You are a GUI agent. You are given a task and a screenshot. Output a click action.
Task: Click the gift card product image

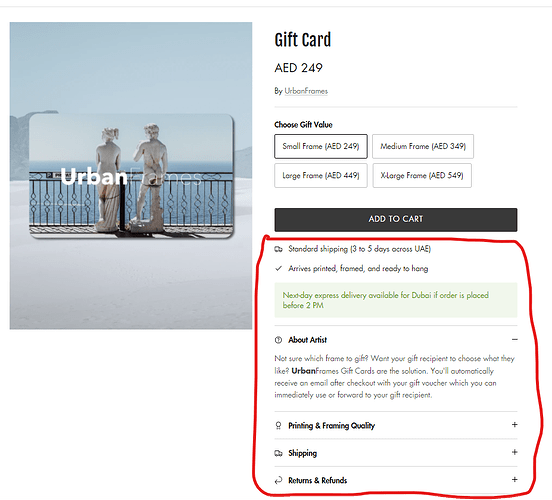tap(131, 176)
